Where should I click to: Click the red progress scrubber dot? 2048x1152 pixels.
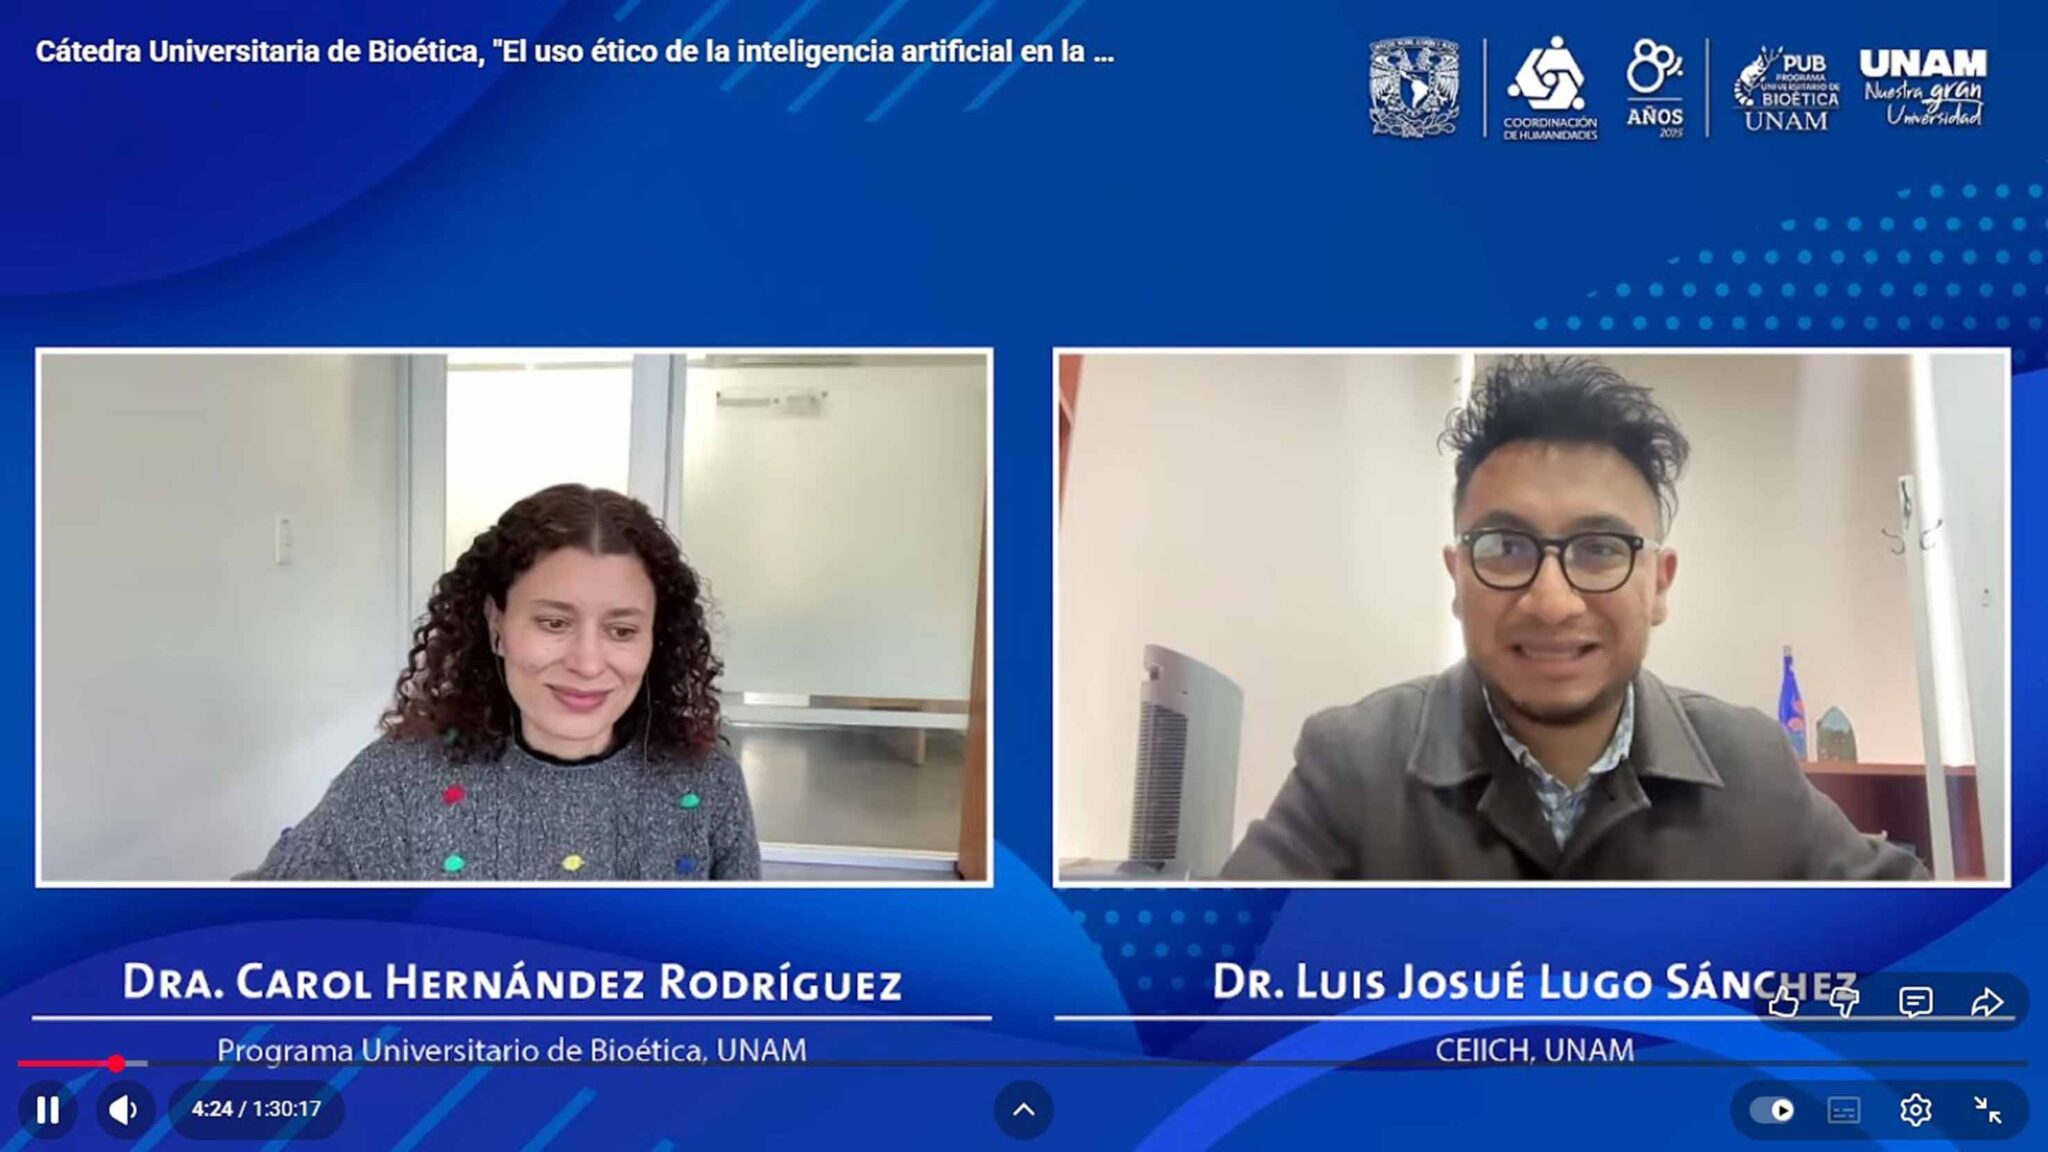[x=116, y=1063]
